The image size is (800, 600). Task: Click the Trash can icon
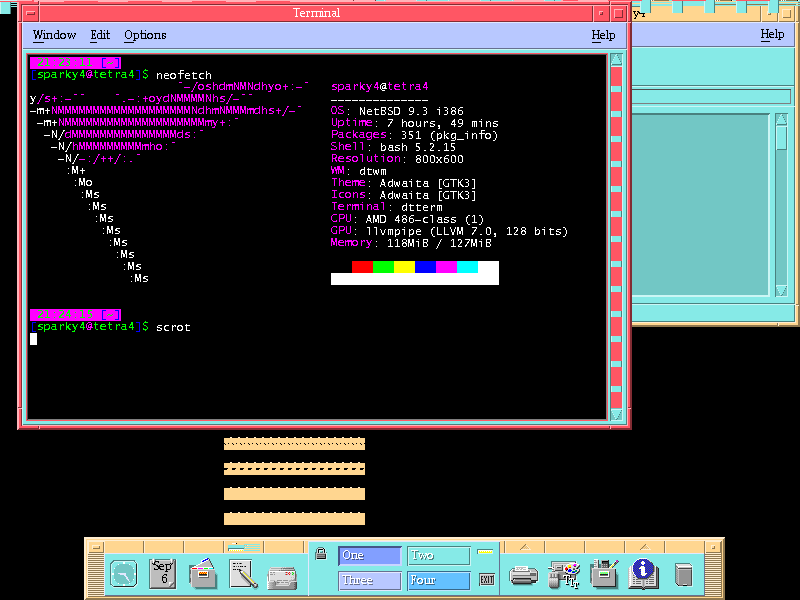pos(683,575)
